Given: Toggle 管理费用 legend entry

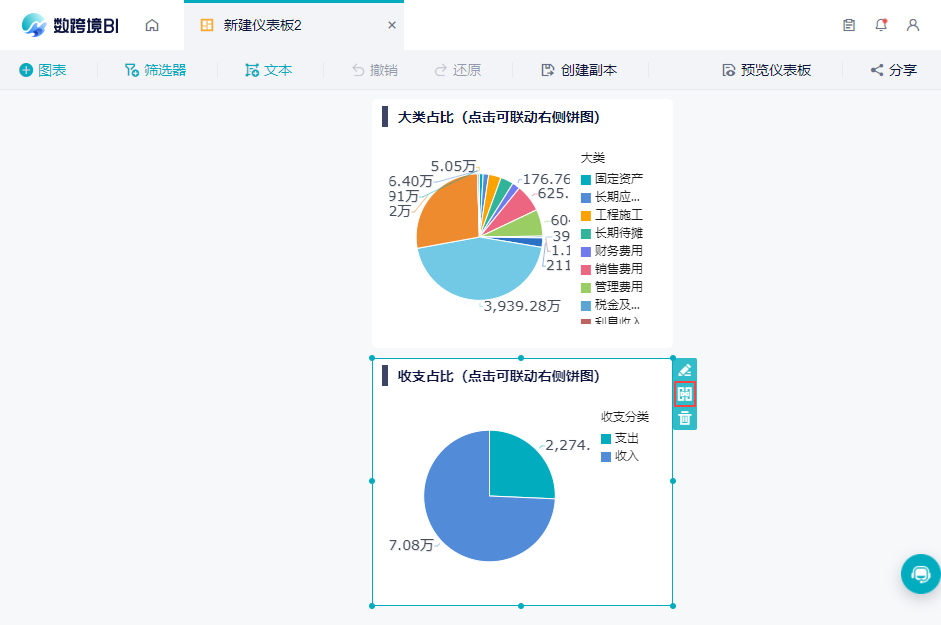Looking at the screenshot, I should pos(612,287).
